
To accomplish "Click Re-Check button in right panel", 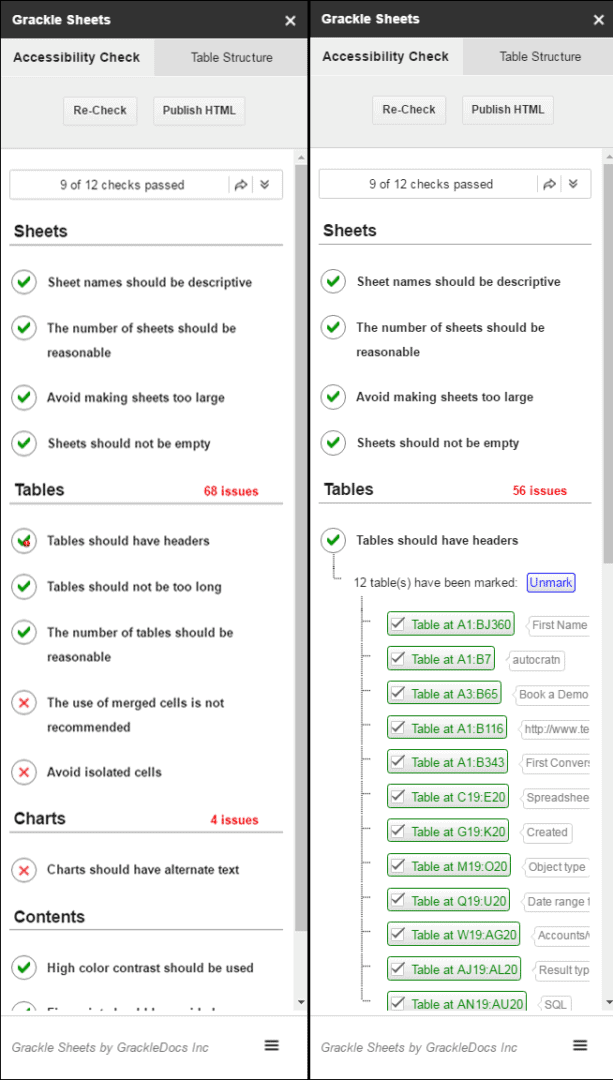I will pyautogui.click(x=409, y=110).
